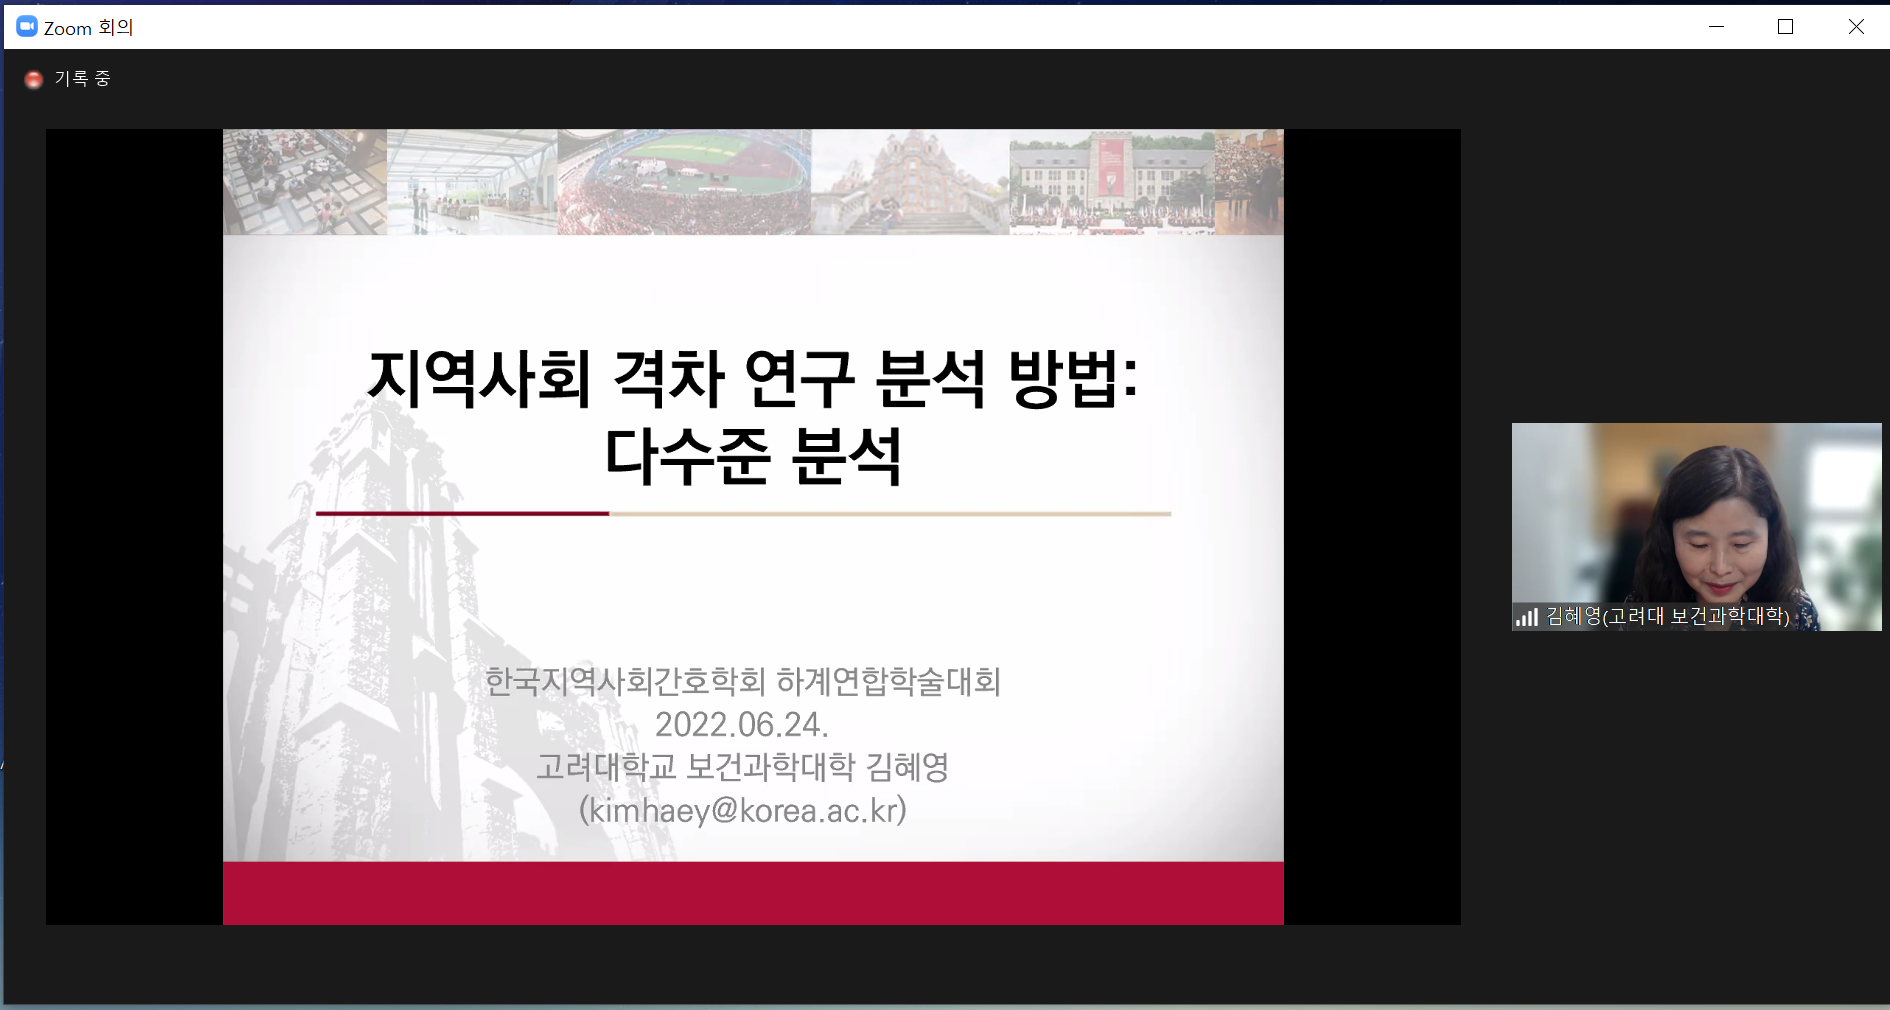Click the slide subtitle '다수준 분석'
The image size is (1890, 1010).
[x=753, y=456]
